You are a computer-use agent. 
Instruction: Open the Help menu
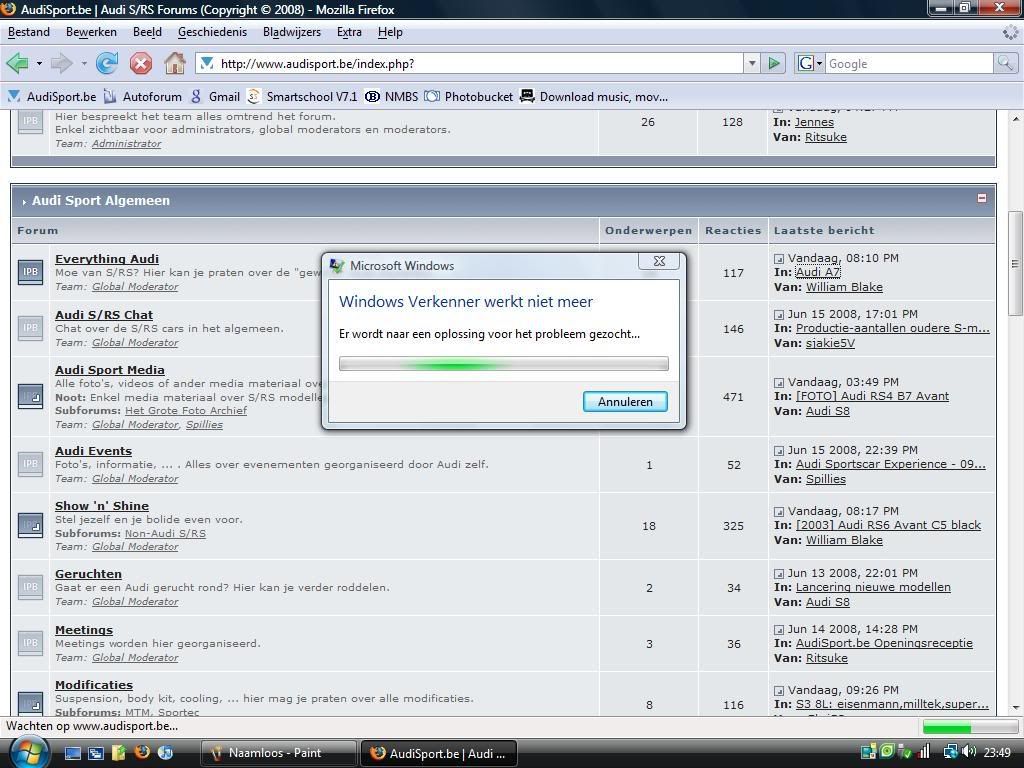pos(391,32)
